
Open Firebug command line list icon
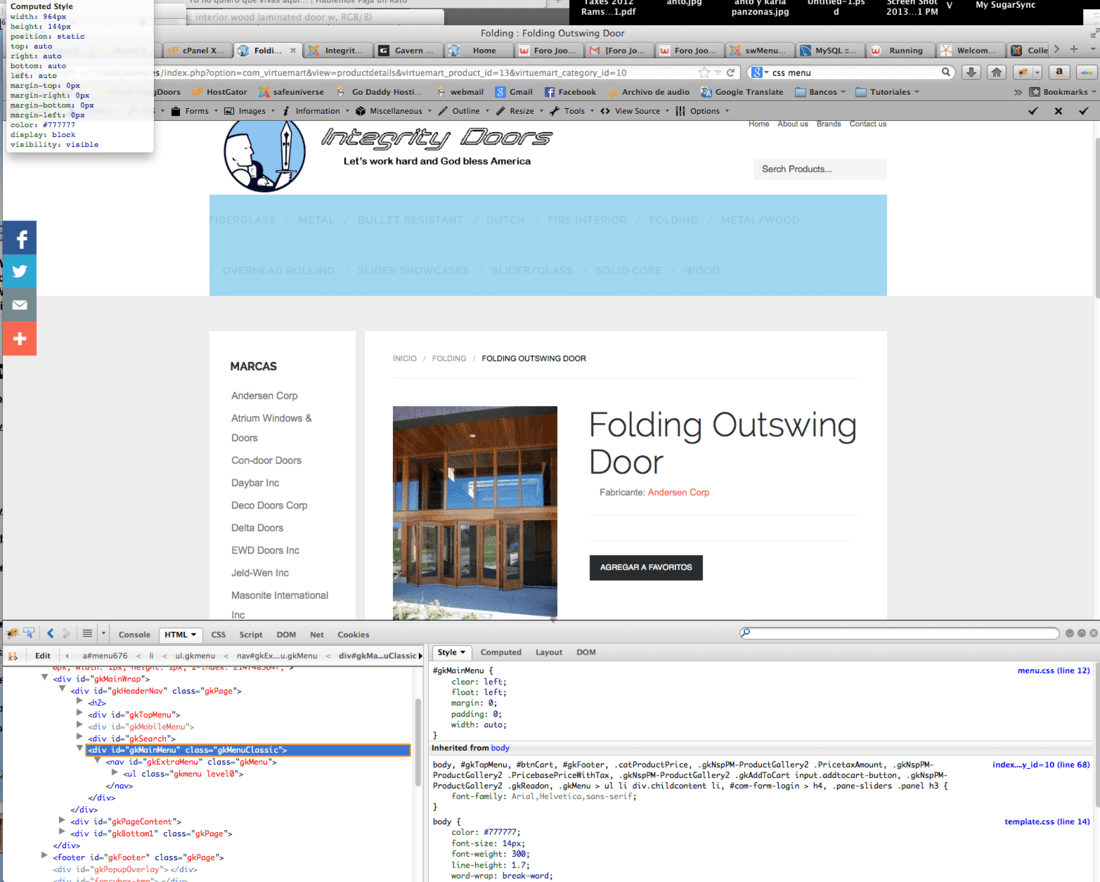pos(87,634)
